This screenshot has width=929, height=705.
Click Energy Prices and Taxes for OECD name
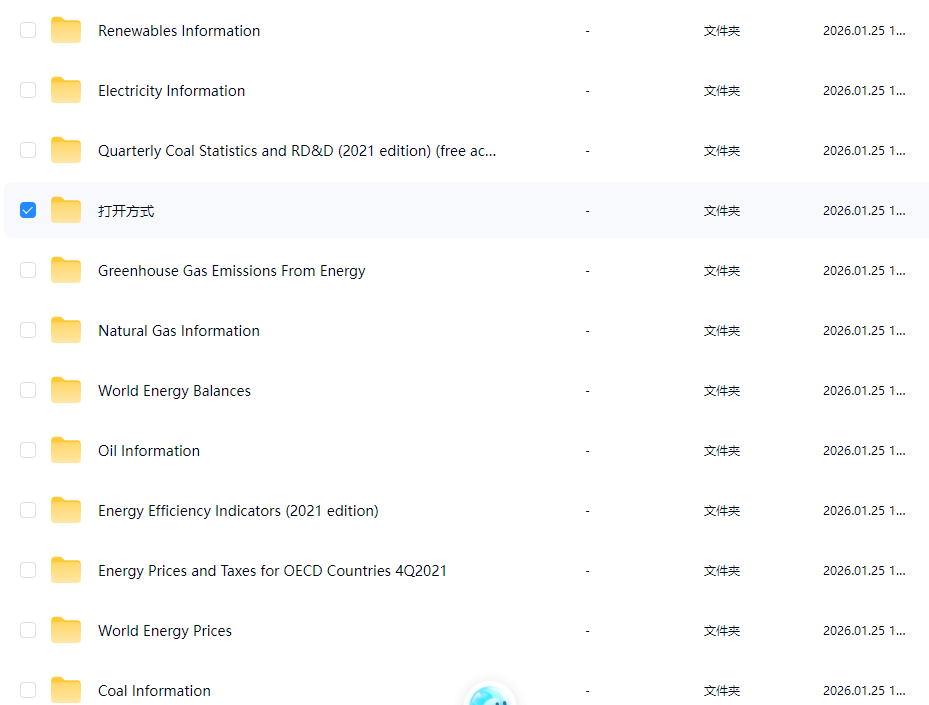click(x=272, y=571)
